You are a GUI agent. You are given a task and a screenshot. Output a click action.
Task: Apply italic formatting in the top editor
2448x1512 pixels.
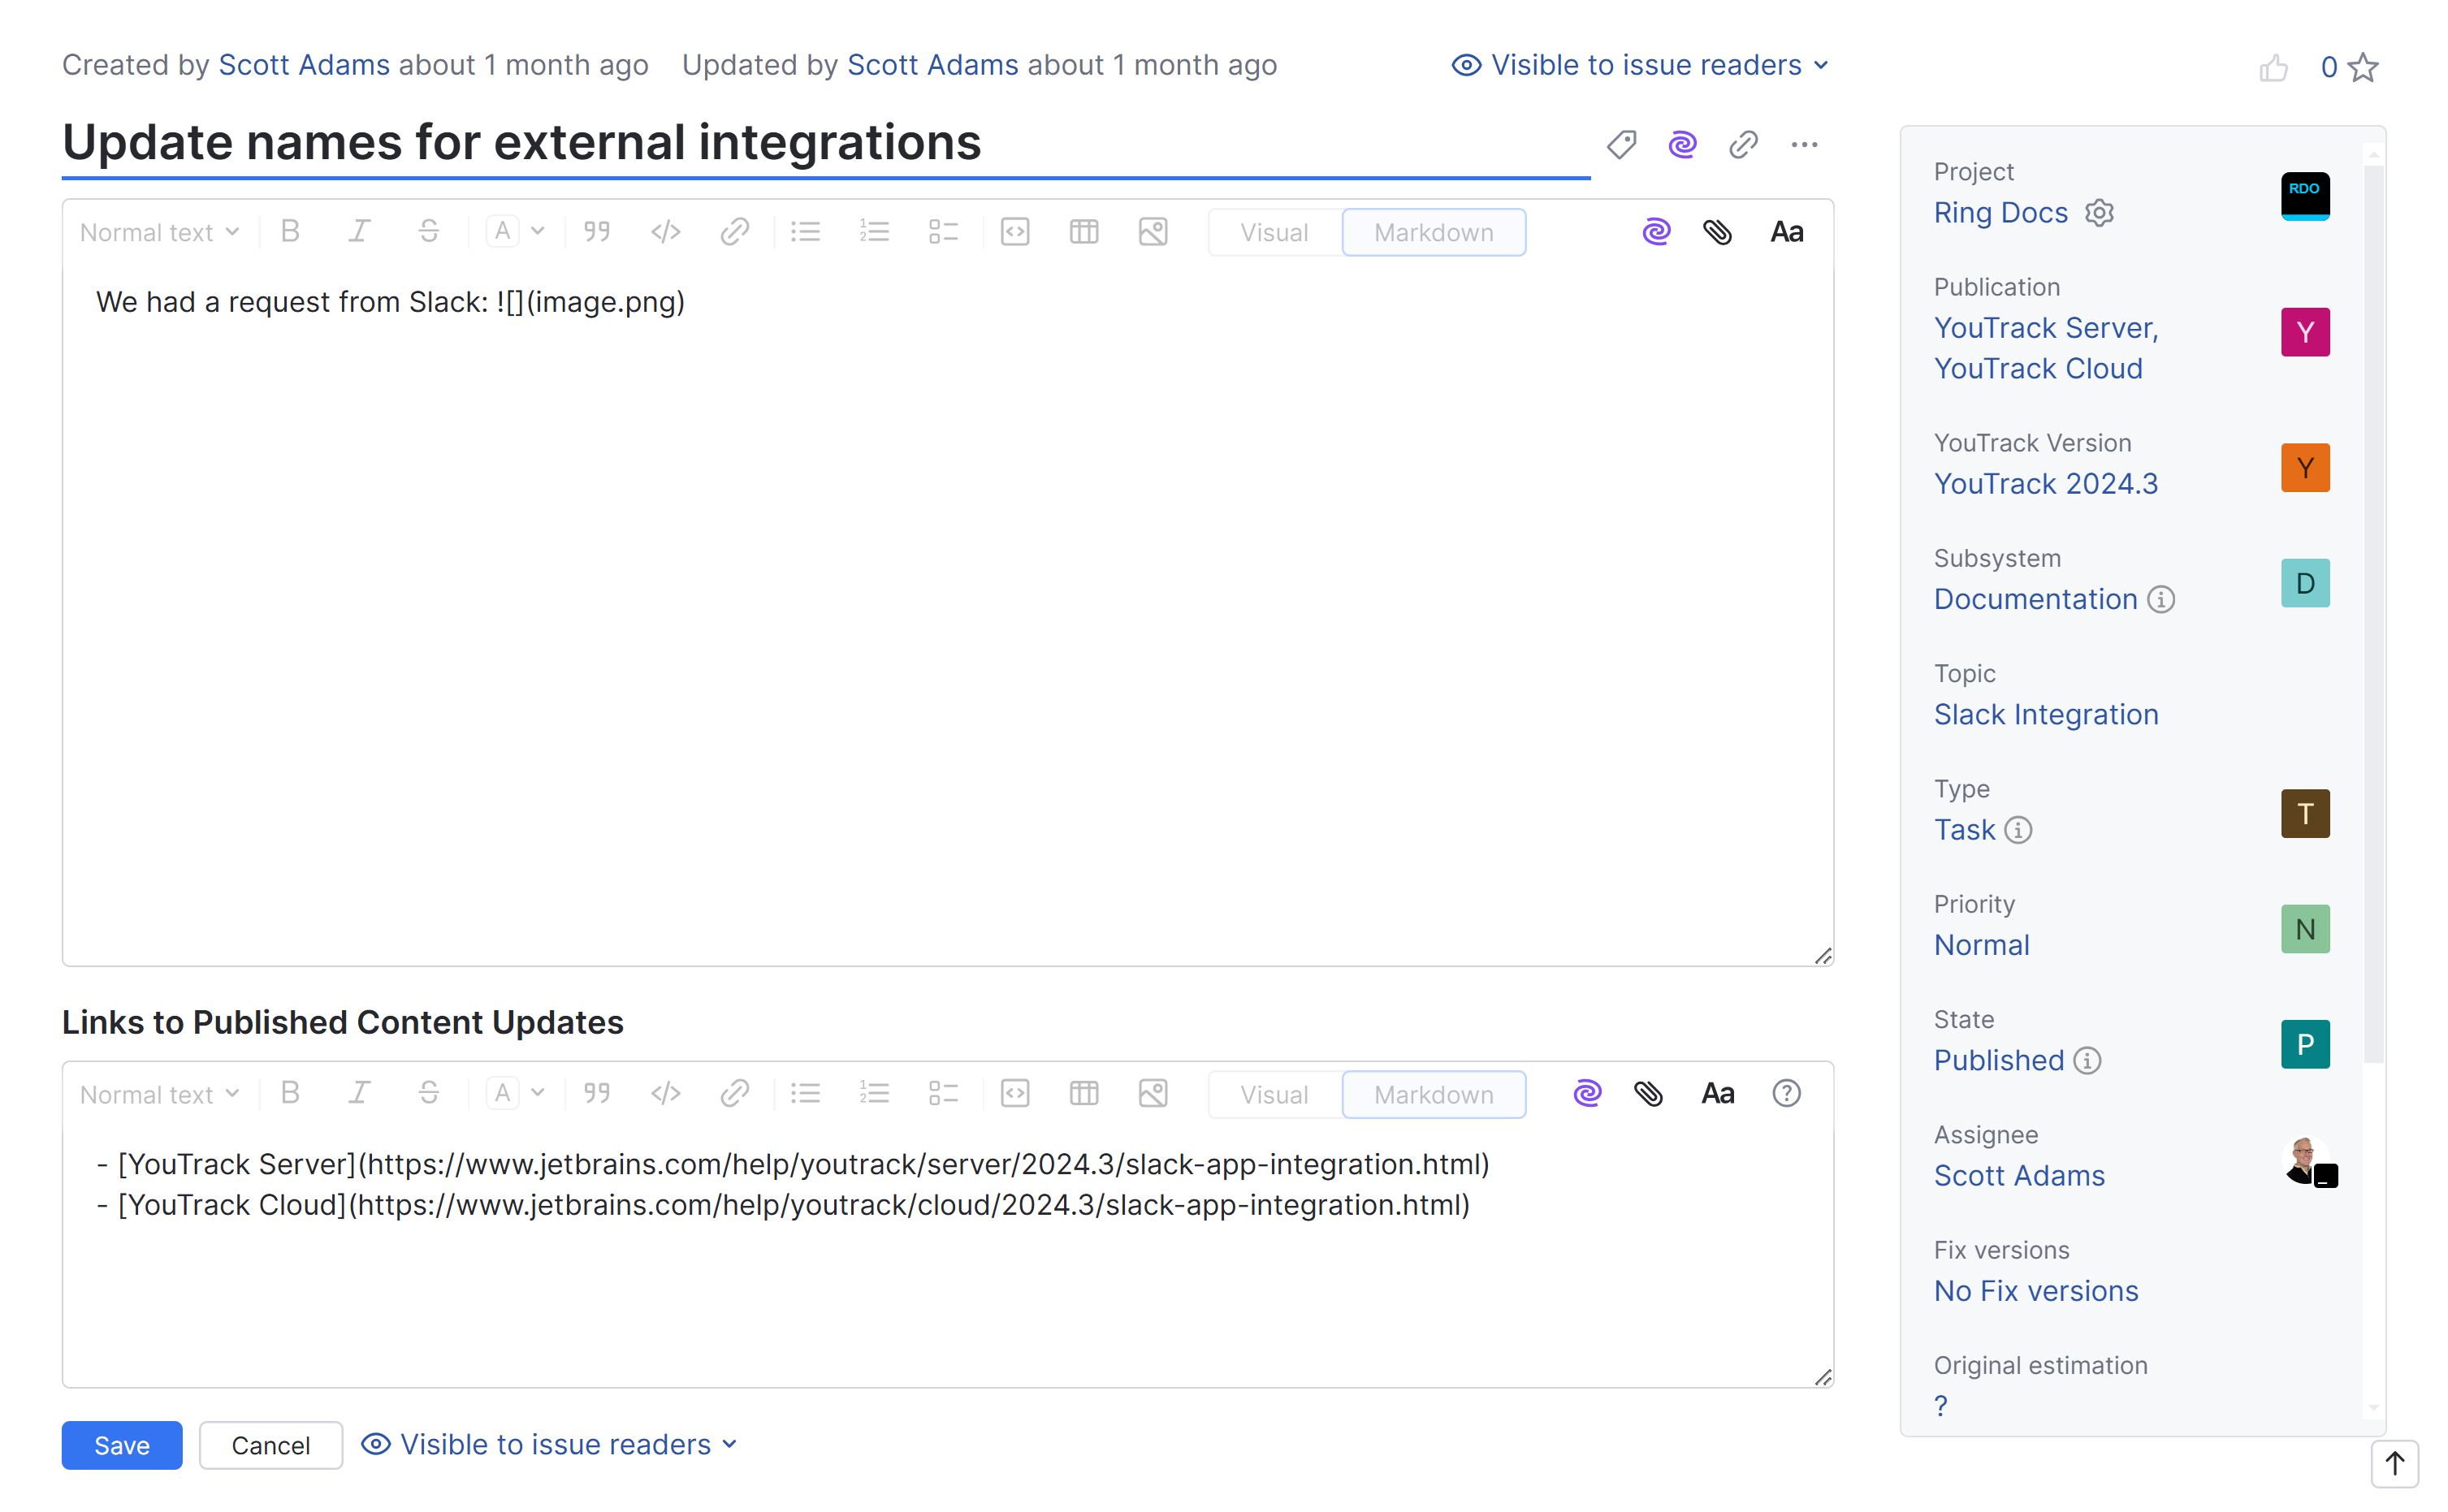click(359, 231)
